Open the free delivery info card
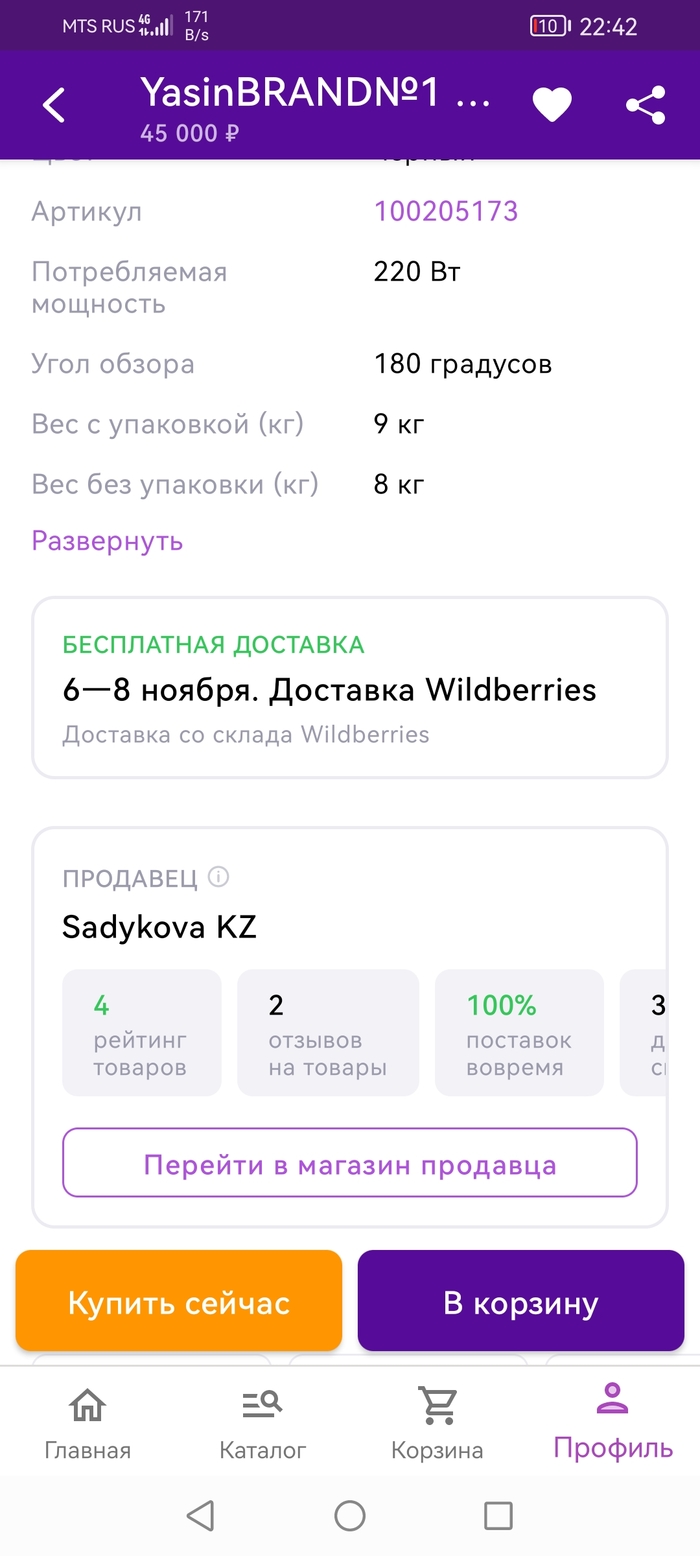The image size is (700, 1556). [350, 689]
